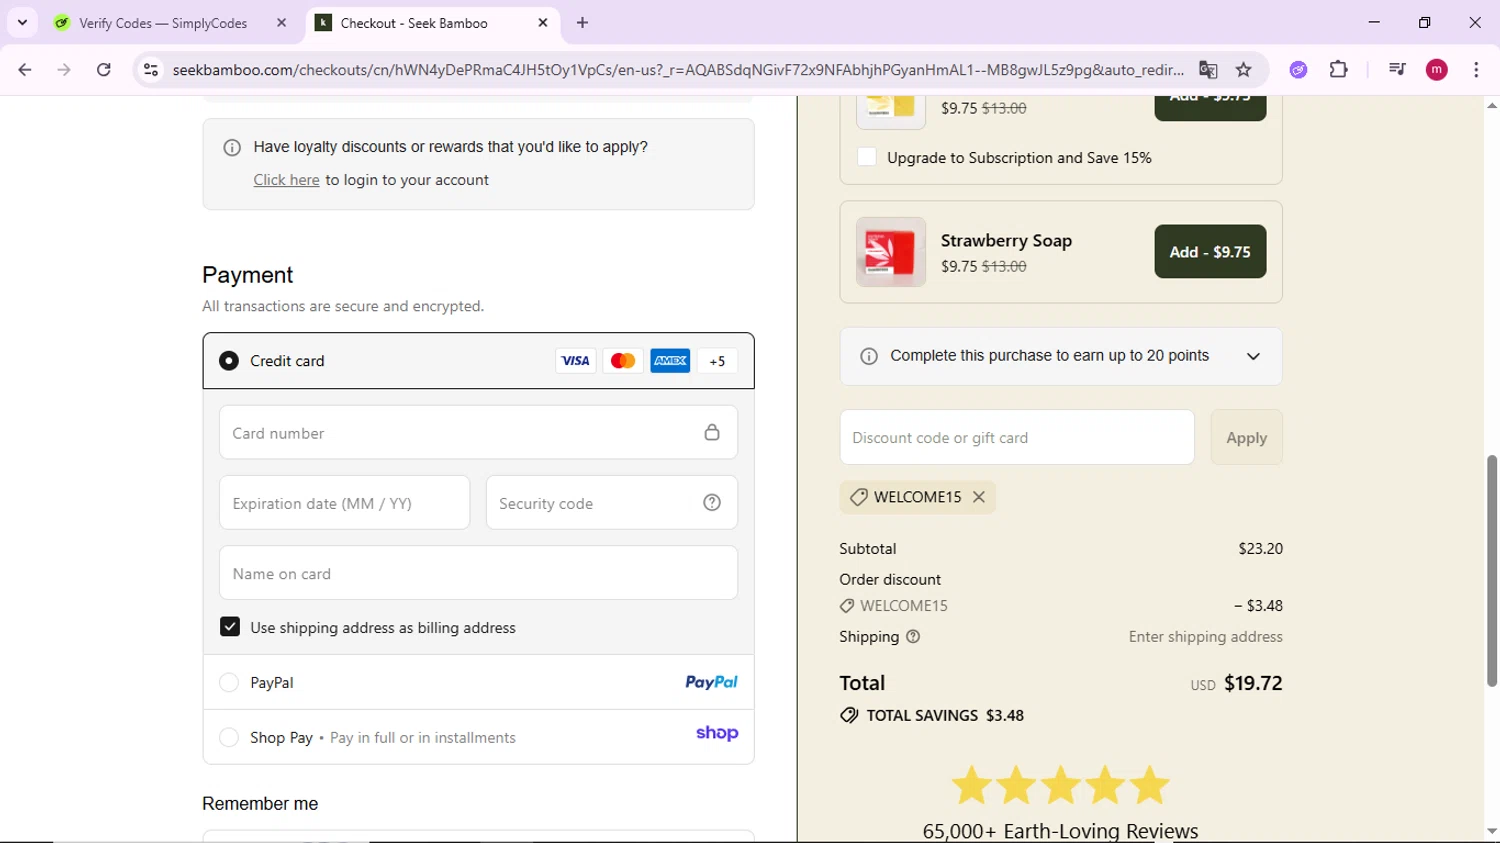Uncheck Use shipping address as billing address
The image size is (1500, 843).
[x=230, y=627]
